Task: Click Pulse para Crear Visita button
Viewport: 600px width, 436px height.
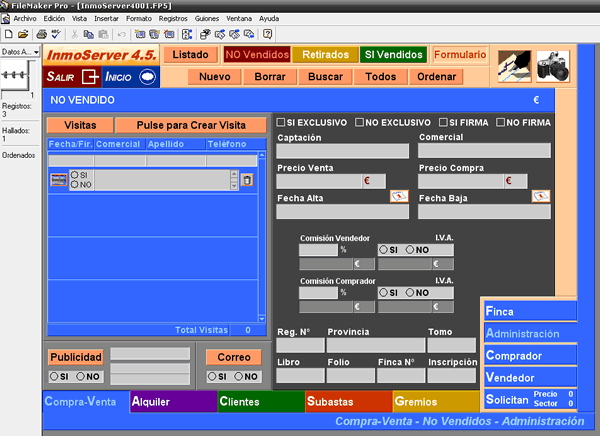Action: click(x=191, y=125)
